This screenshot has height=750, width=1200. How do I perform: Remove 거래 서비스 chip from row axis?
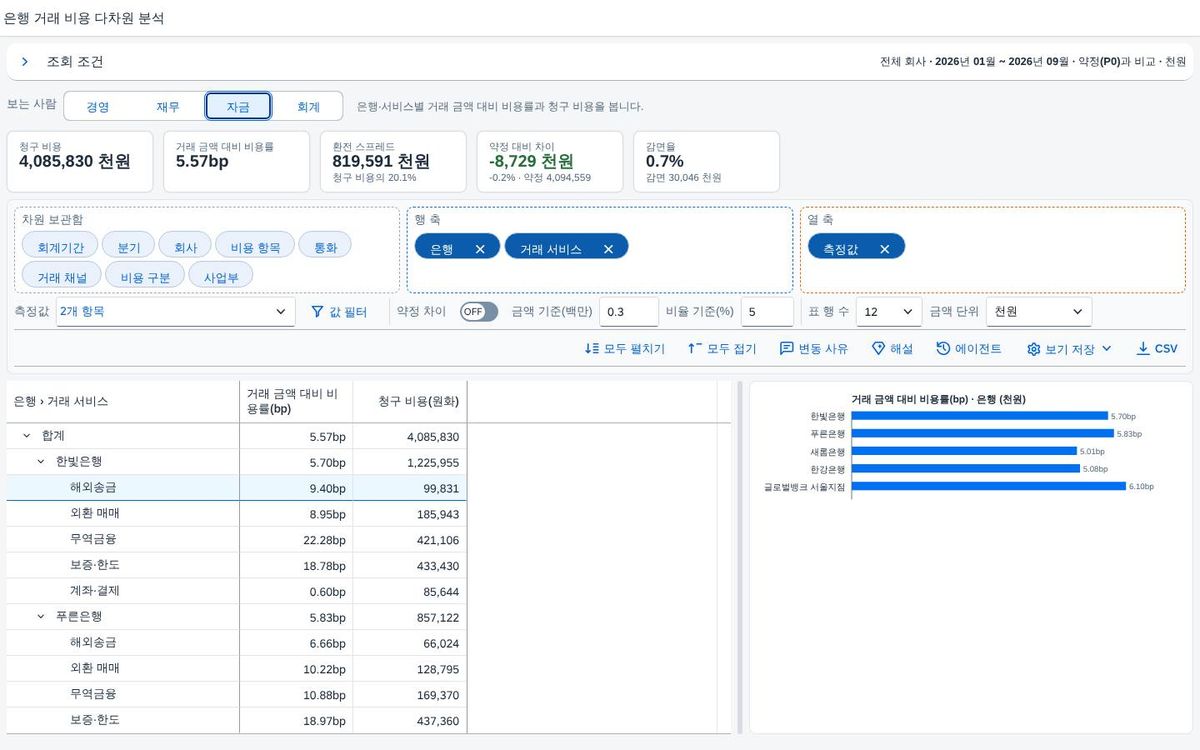pos(608,249)
